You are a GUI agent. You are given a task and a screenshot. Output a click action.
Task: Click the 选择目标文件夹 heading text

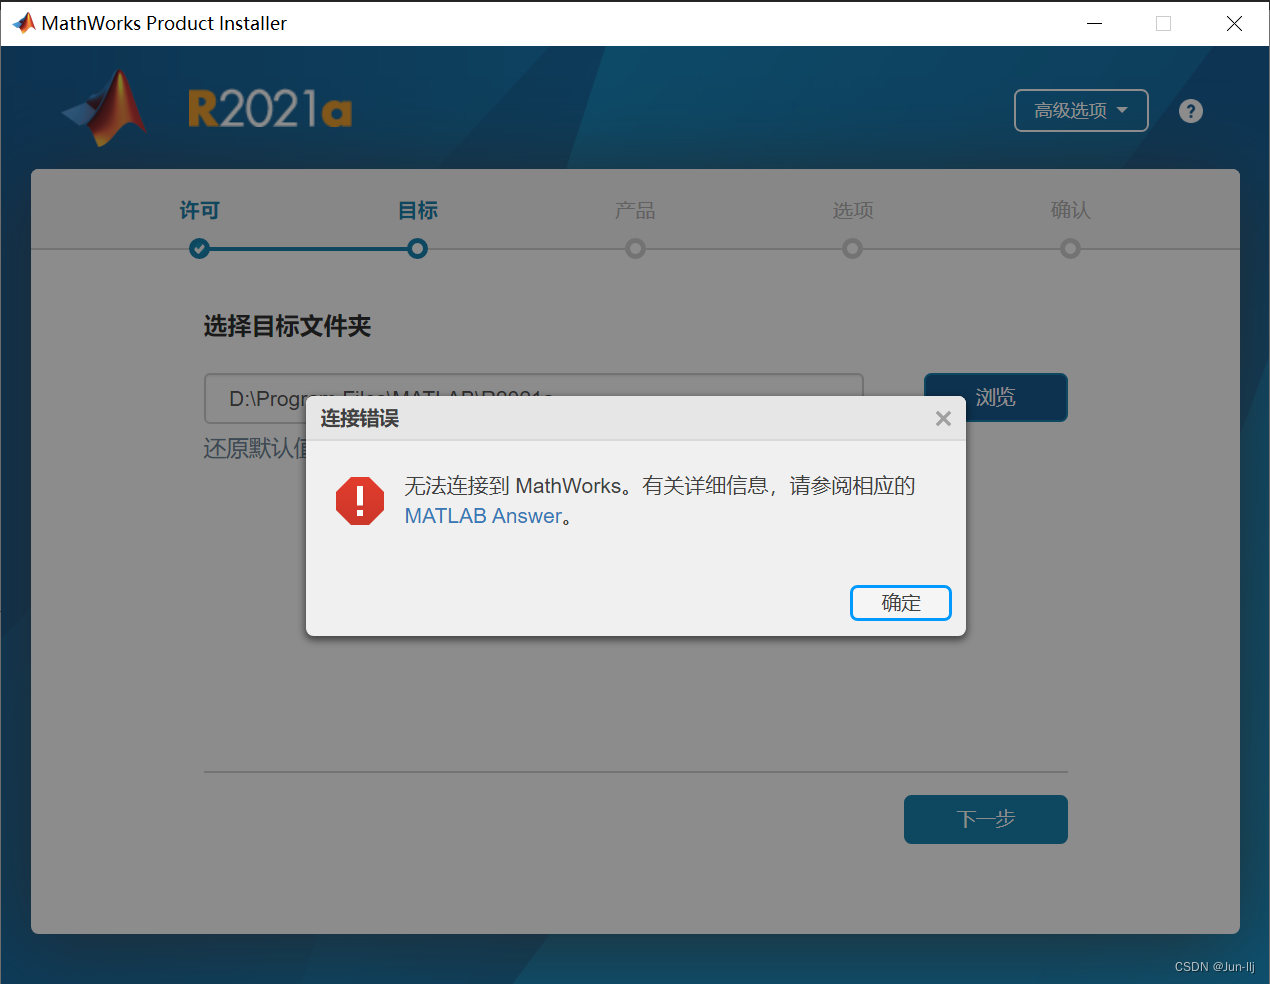pos(287,326)
